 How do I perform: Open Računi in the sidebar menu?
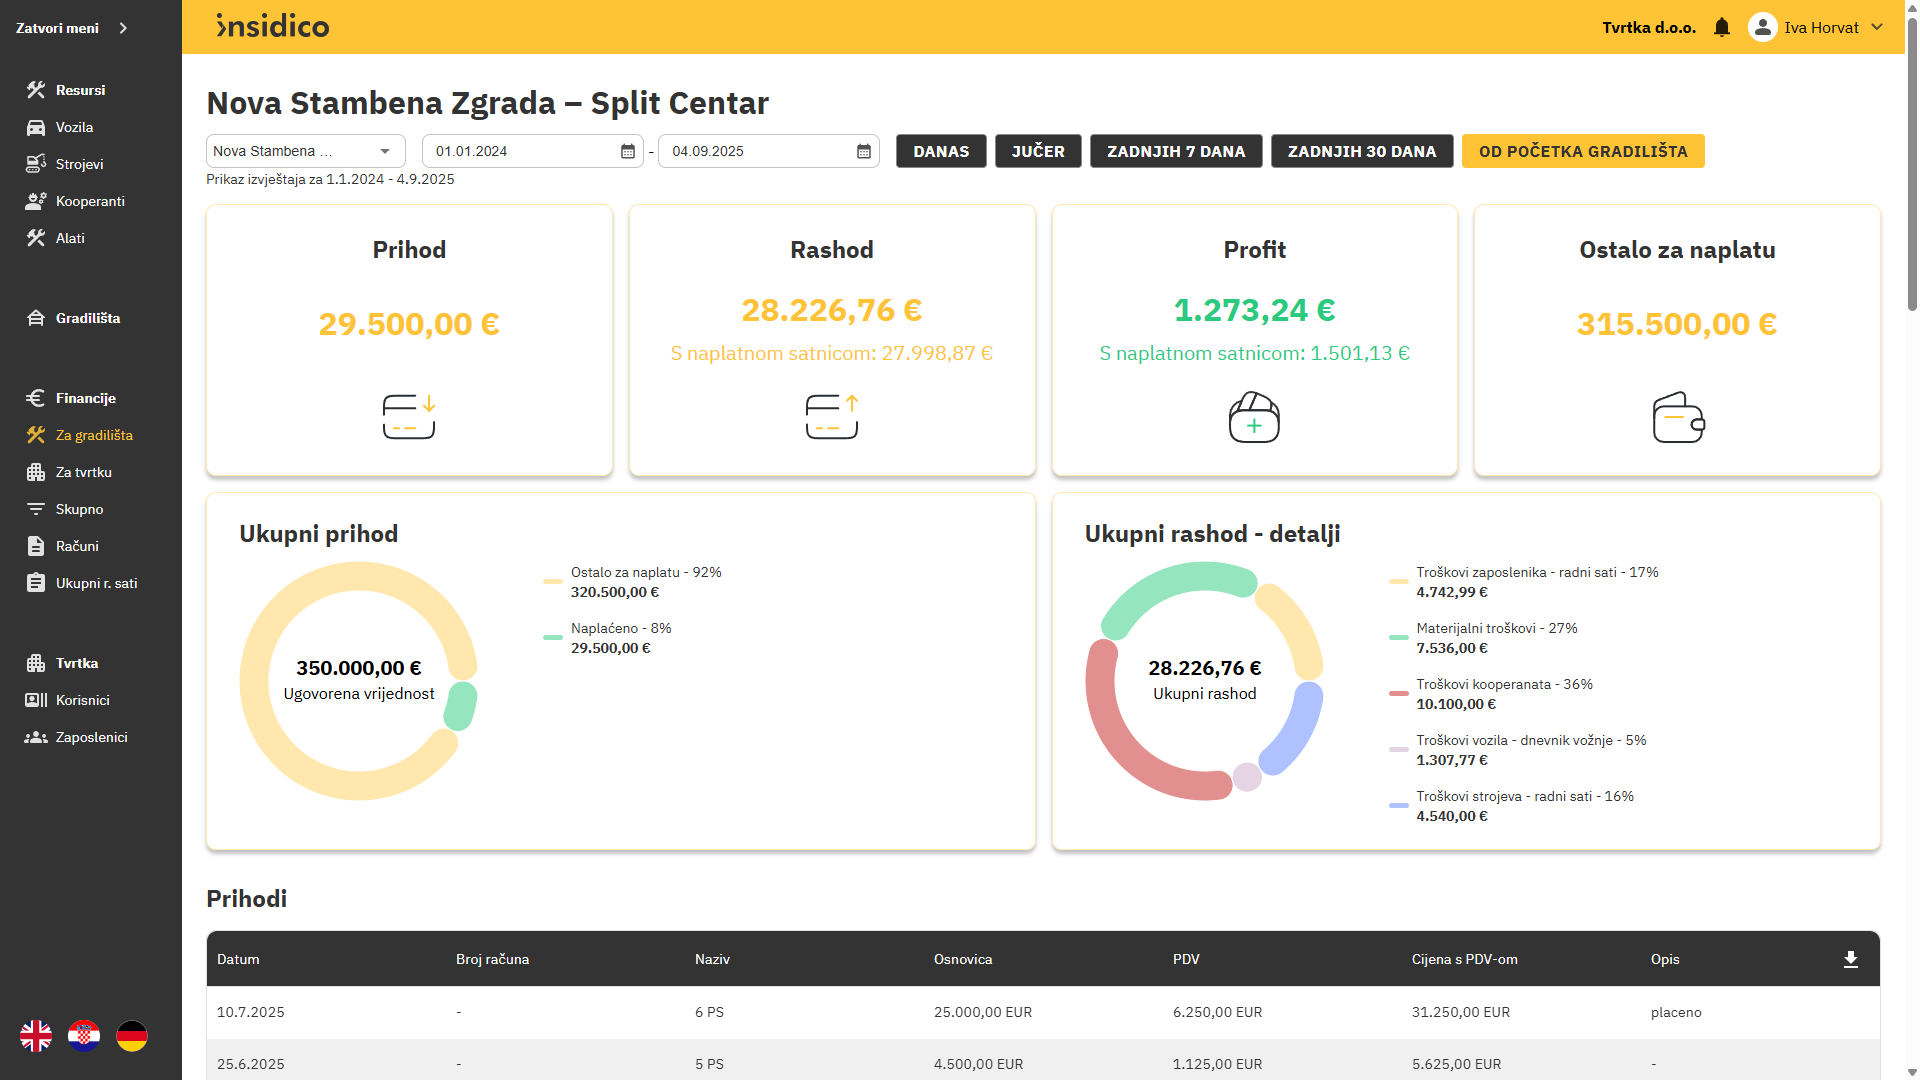pyautogui.click(x=77, y=546)
